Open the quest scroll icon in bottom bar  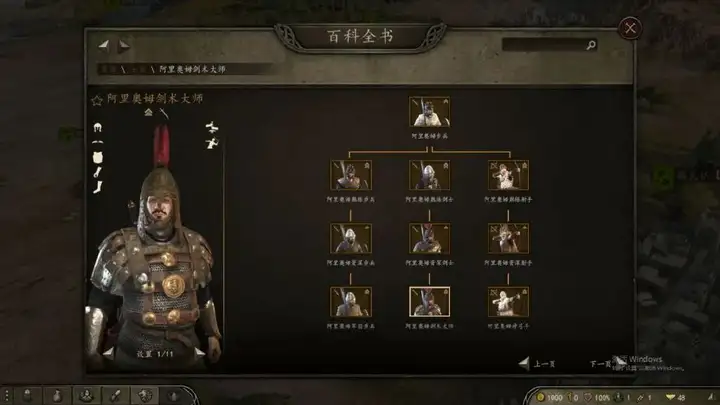click(x=115, y=396)
